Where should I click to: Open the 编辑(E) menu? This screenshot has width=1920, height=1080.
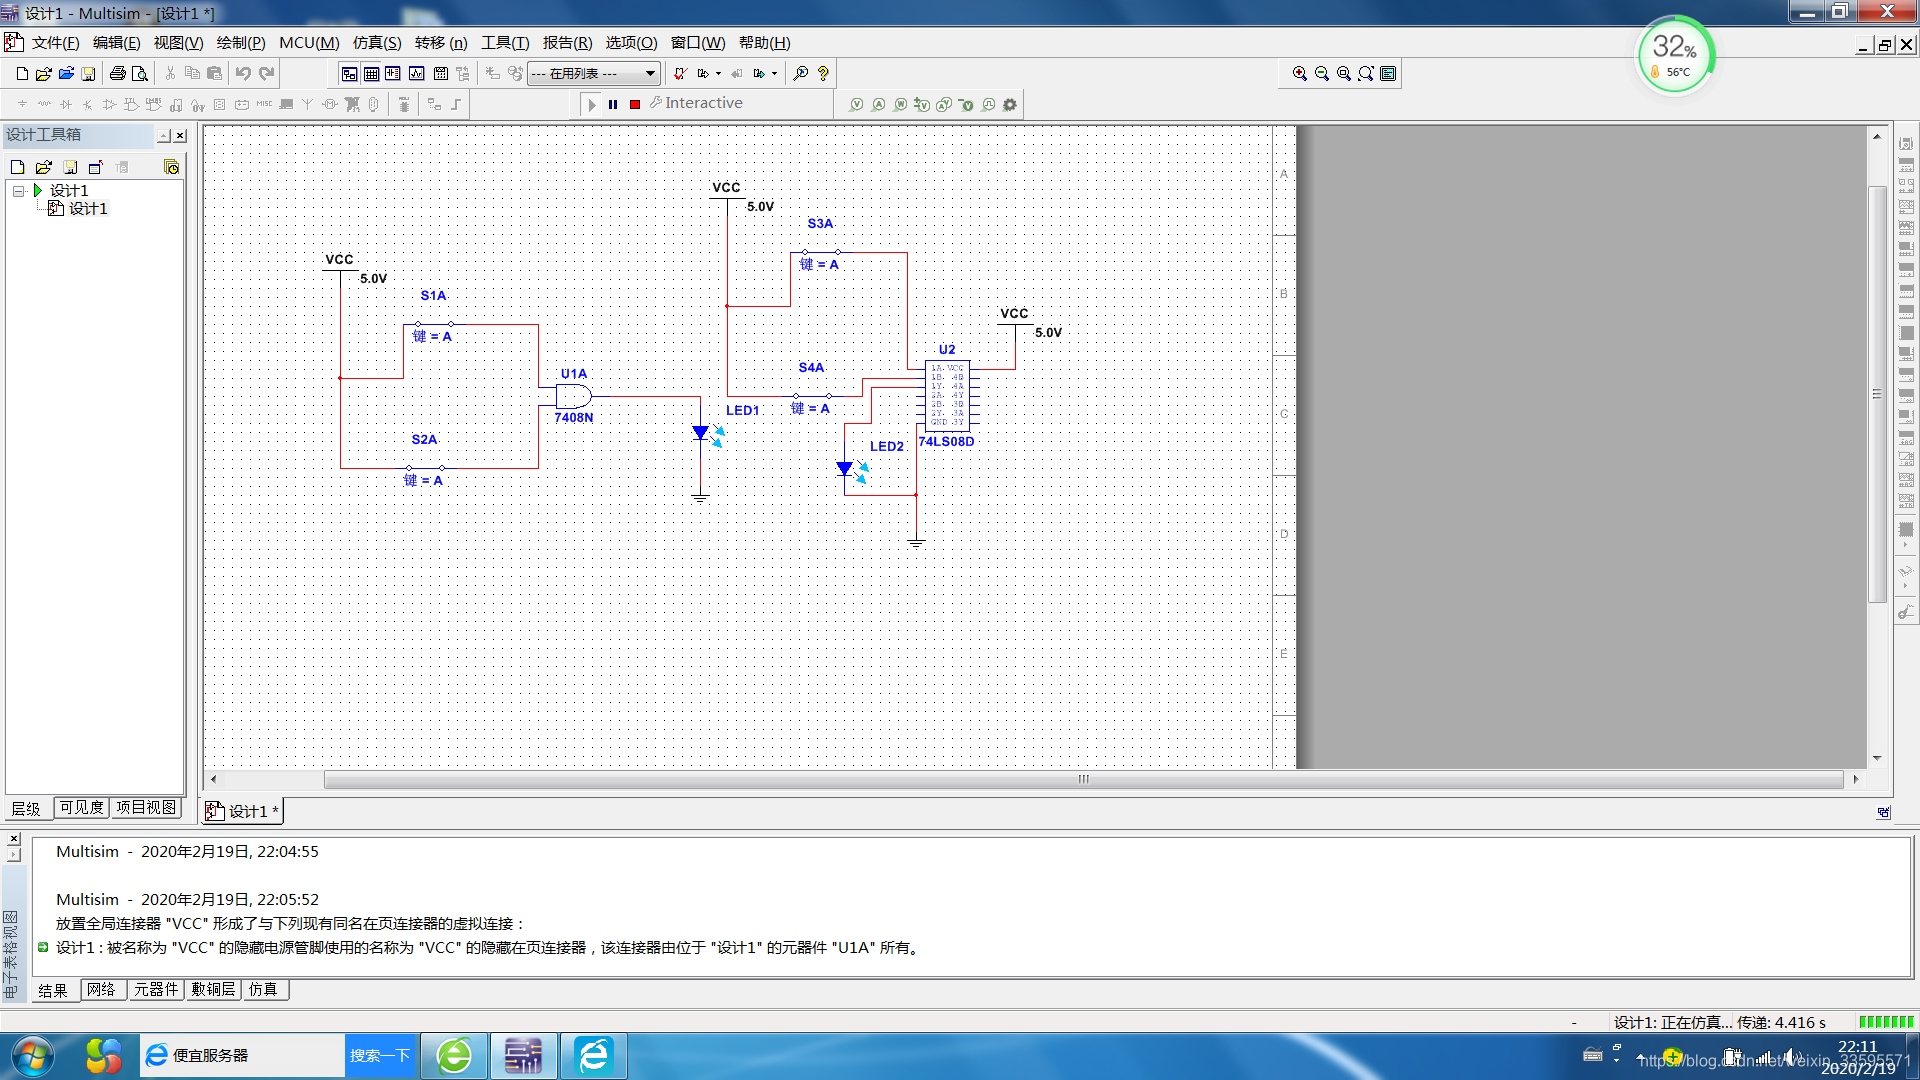[x=116, y=43]
